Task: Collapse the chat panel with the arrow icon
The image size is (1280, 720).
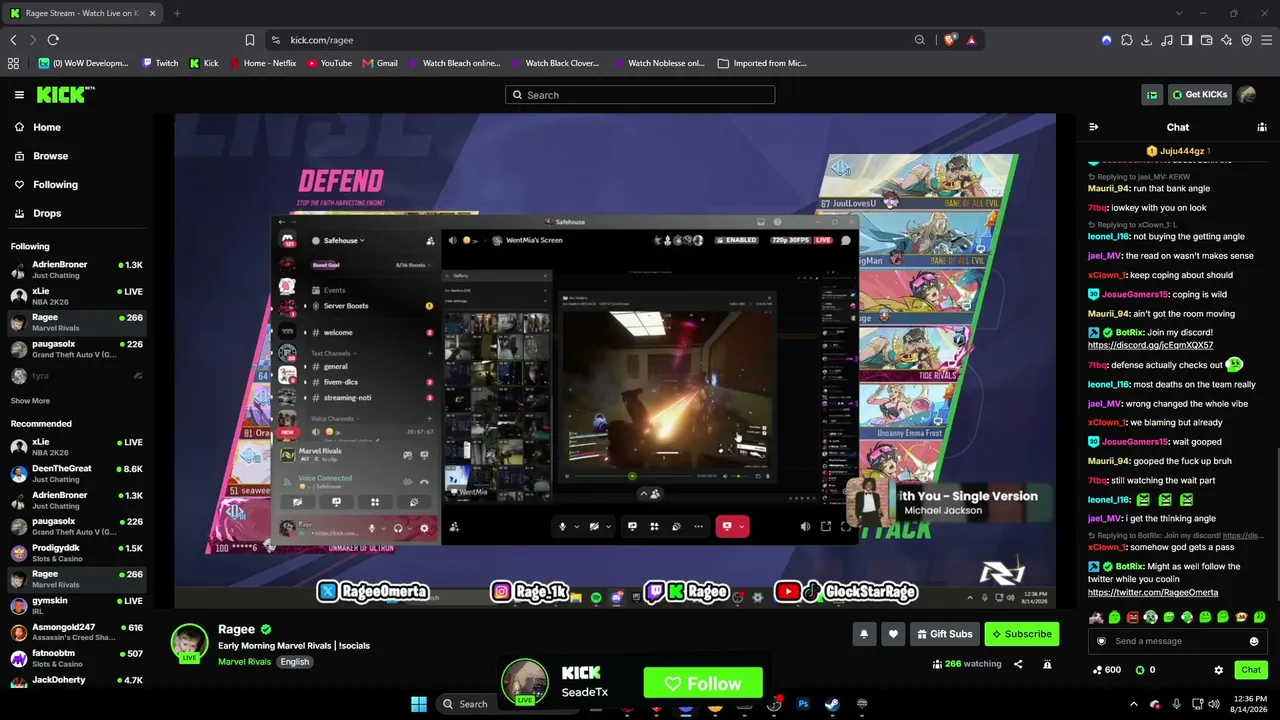Action: [x=1093, y=127]
